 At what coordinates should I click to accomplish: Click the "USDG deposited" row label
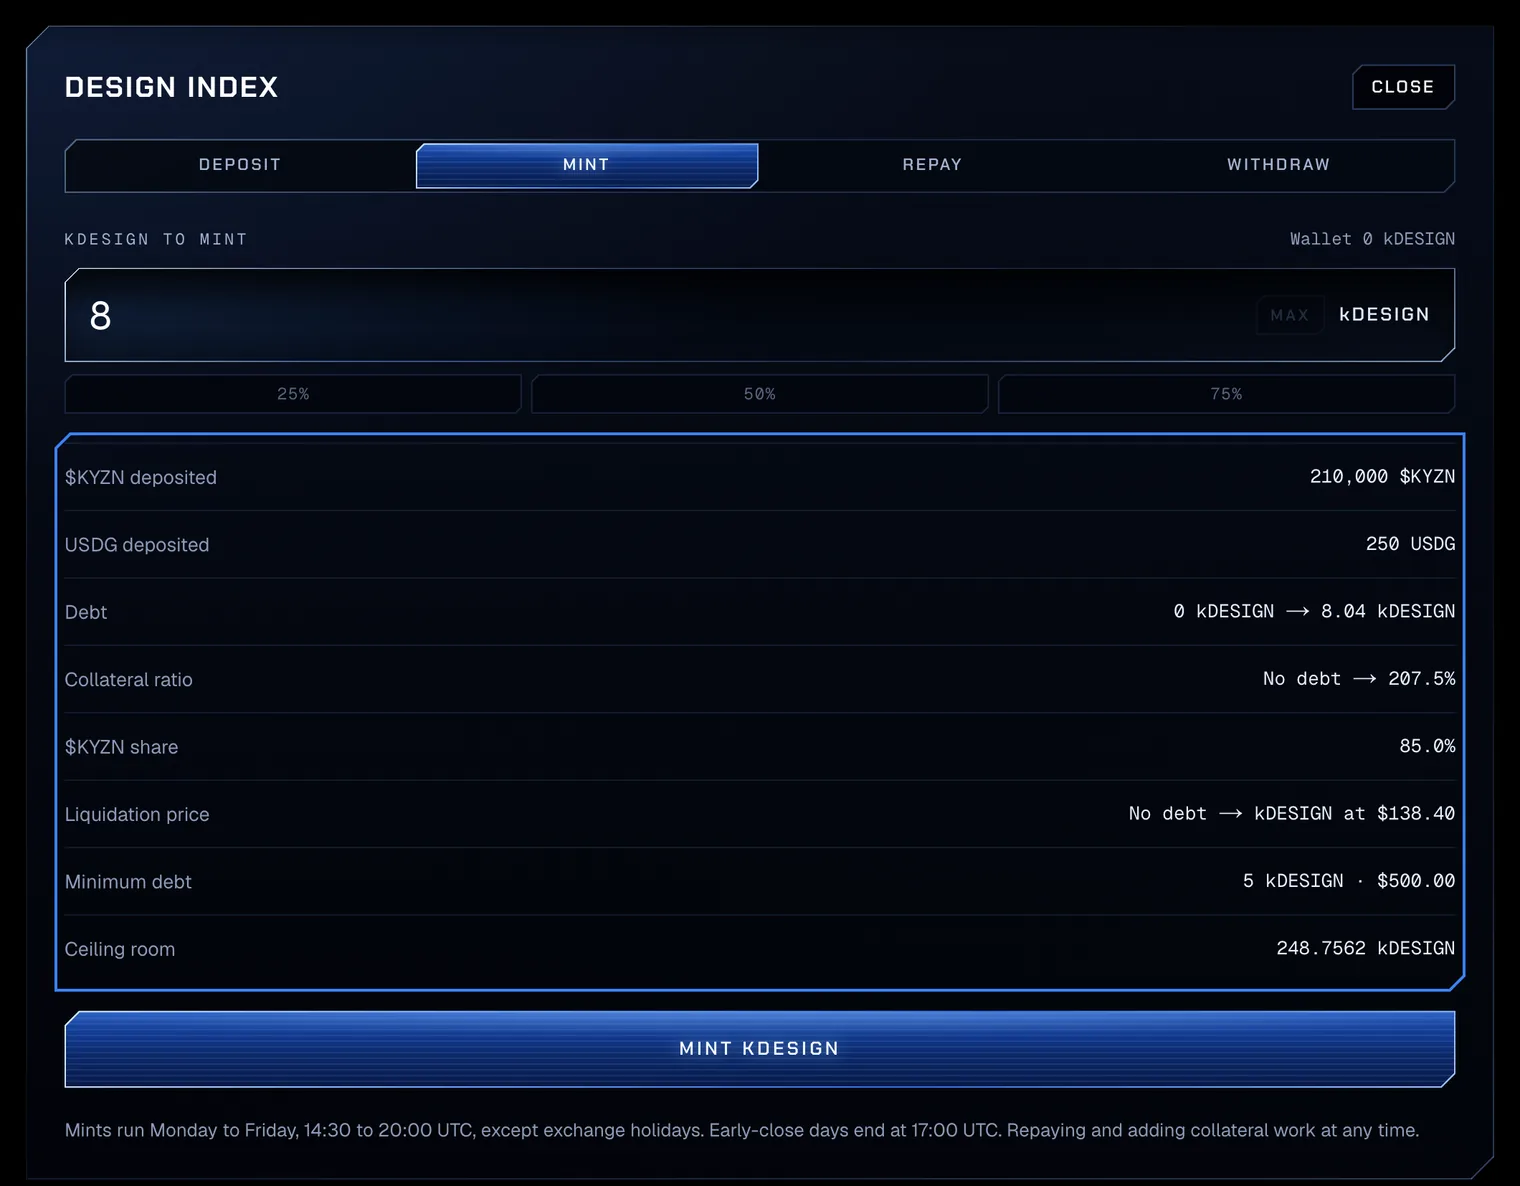pos(137,545)
